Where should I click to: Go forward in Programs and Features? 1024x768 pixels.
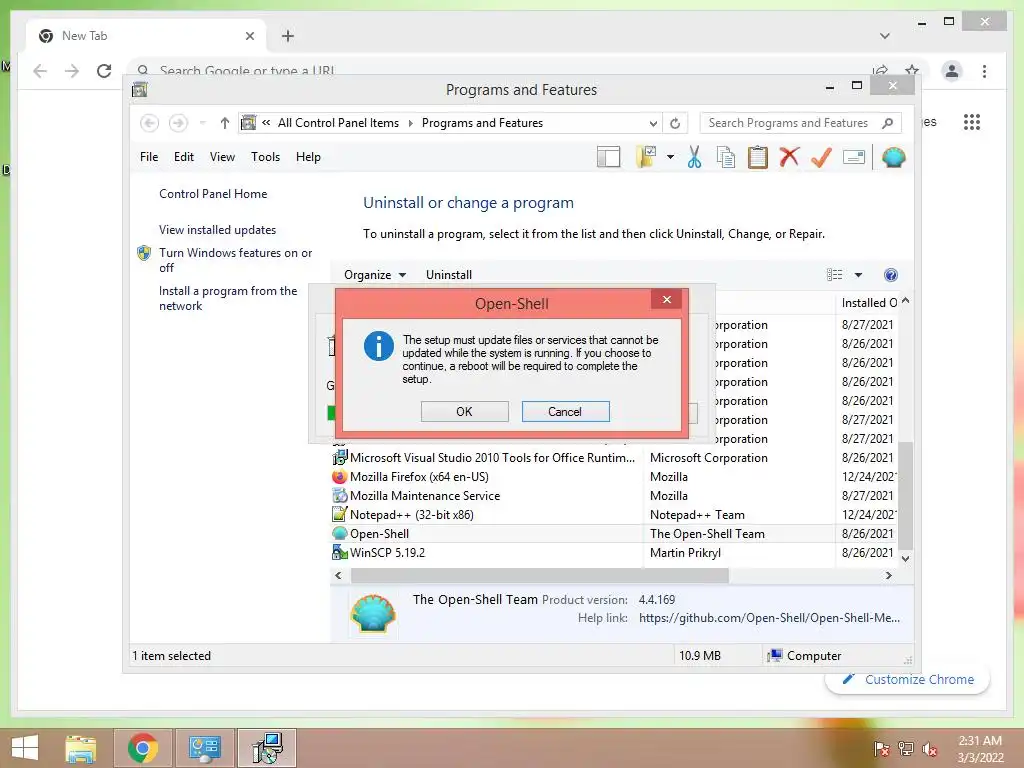[178, 123]
